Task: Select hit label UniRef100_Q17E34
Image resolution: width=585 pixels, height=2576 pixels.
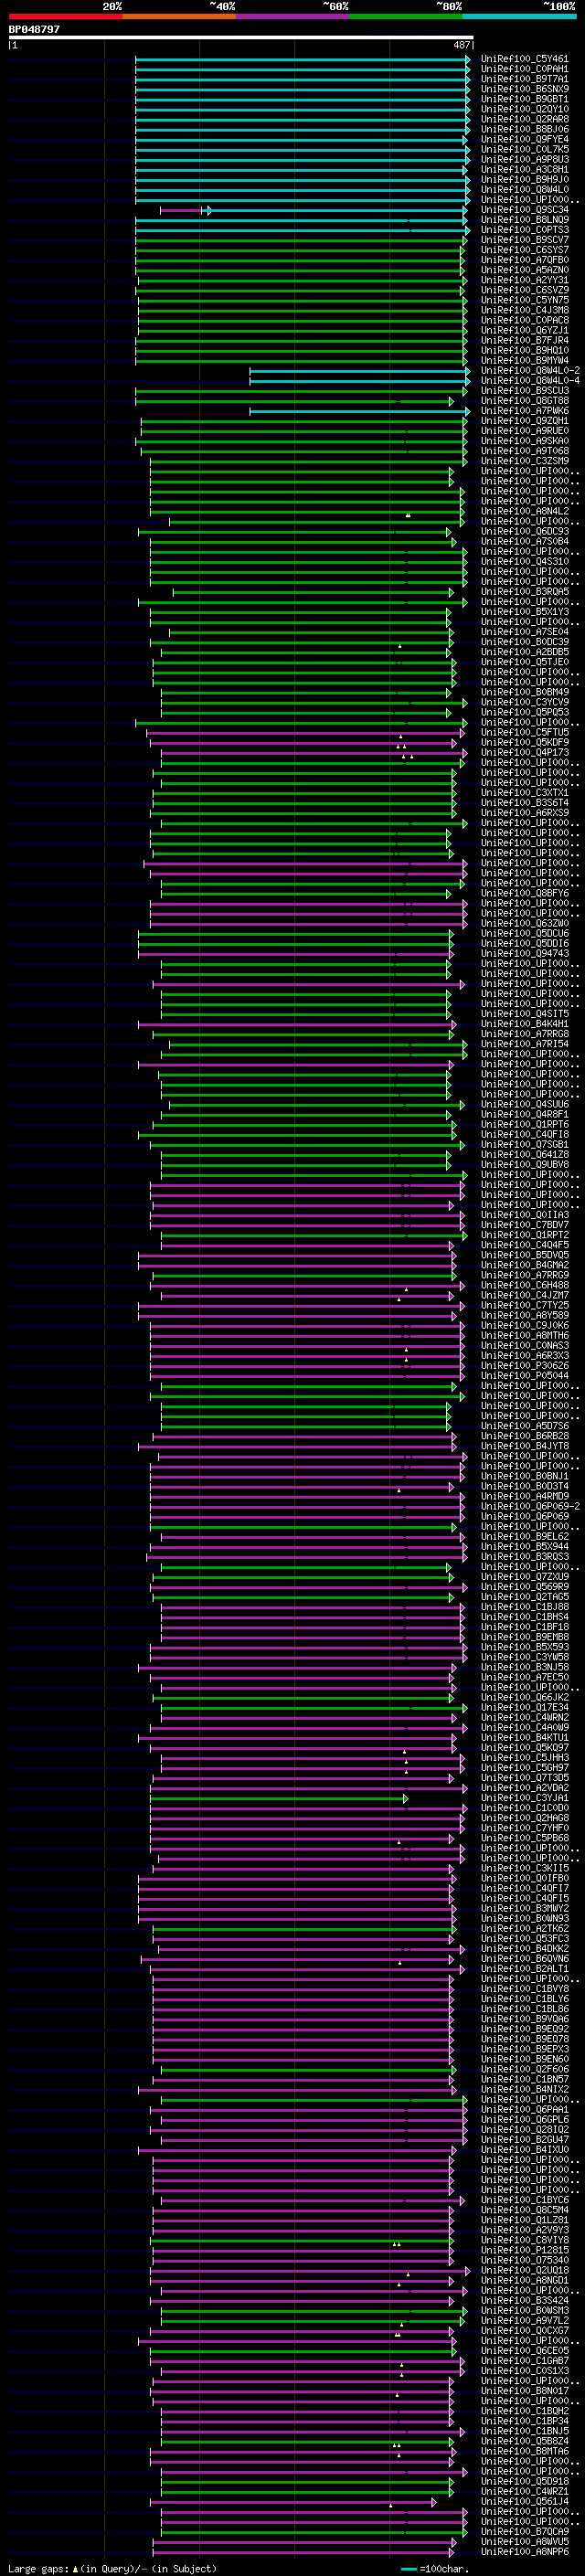Action: [x=525, y=1707]
